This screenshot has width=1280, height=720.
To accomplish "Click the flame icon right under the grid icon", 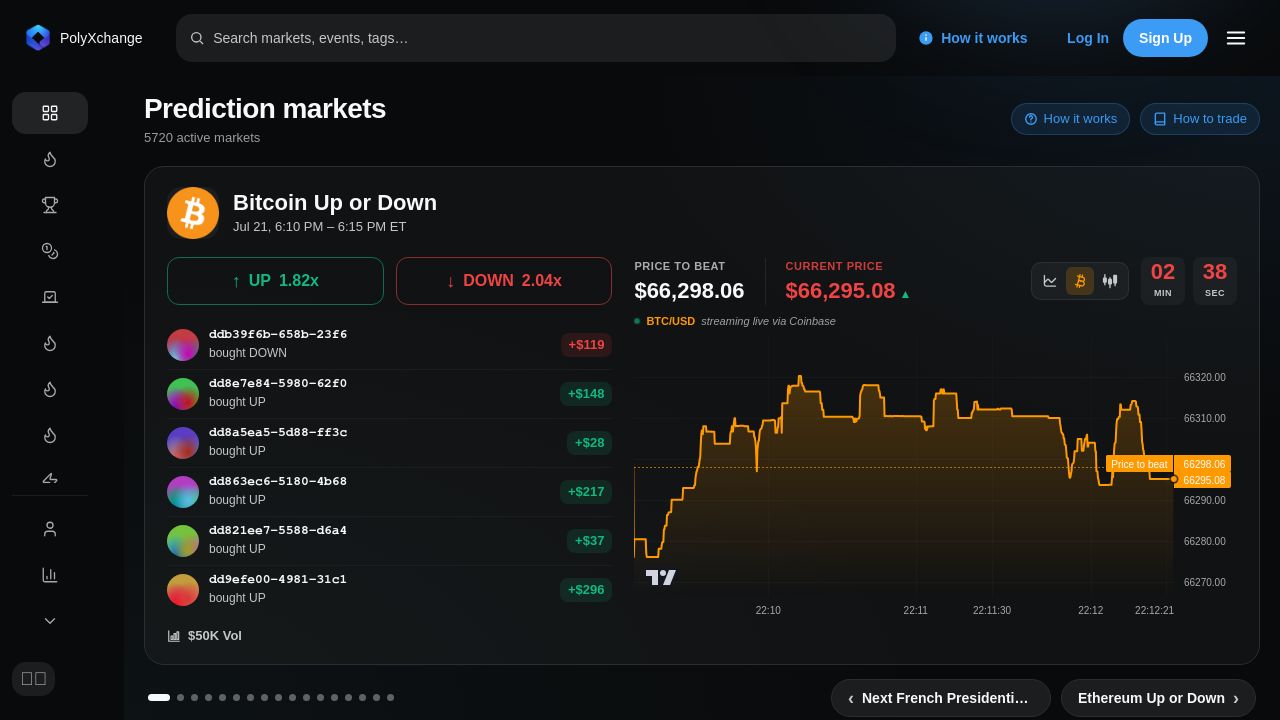I will (x=50, y=159).
